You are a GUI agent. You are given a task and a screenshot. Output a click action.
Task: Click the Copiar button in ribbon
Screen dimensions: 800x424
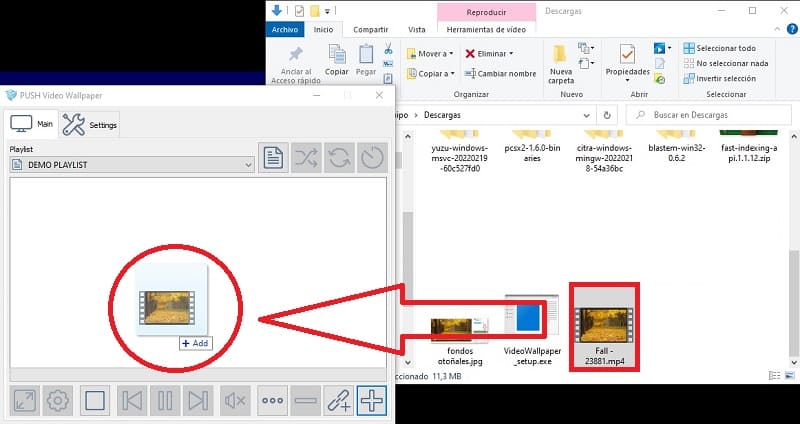click(337, 60)
